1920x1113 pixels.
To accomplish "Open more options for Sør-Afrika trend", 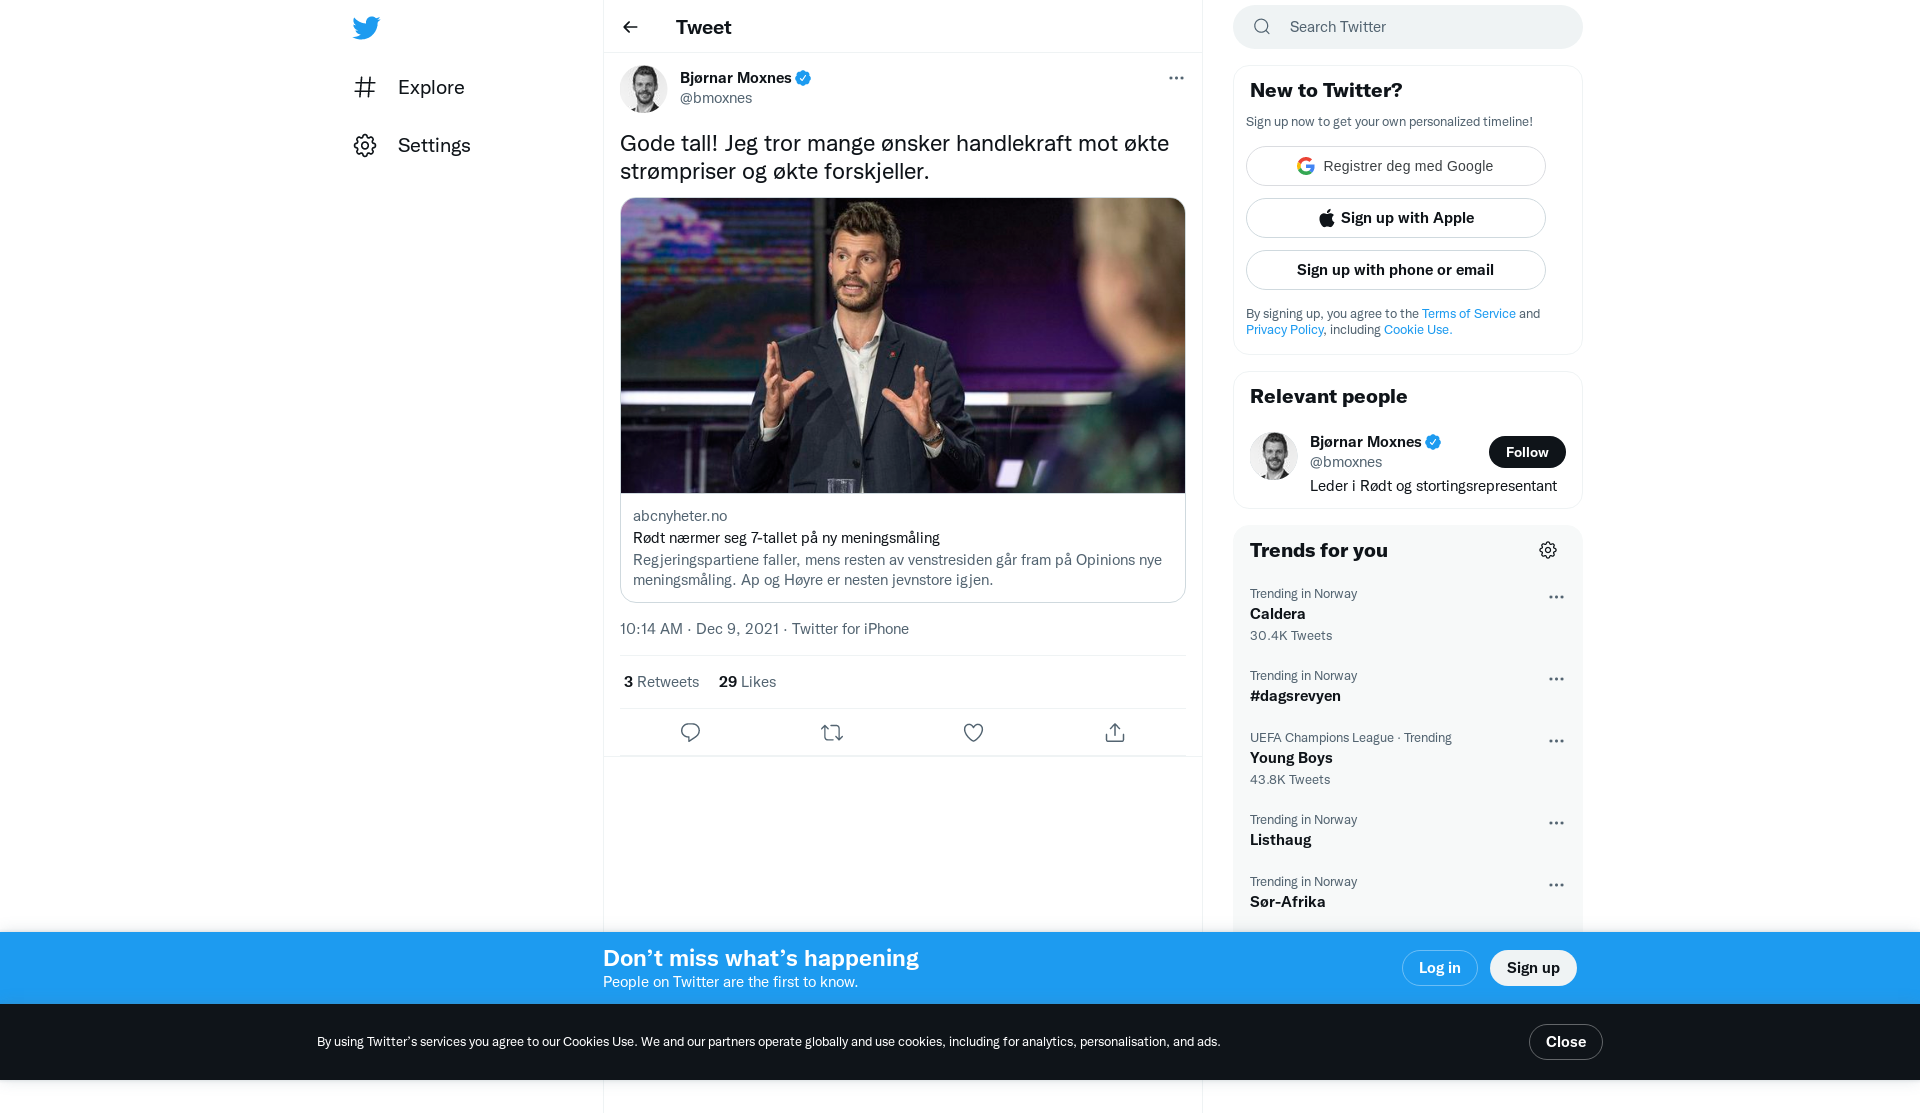I will 1556,885.
